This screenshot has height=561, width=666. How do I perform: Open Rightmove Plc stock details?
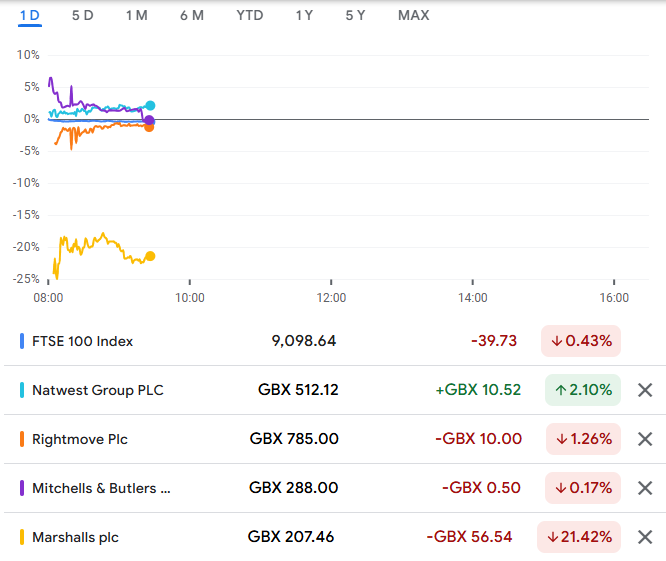[x=333, y=439]
